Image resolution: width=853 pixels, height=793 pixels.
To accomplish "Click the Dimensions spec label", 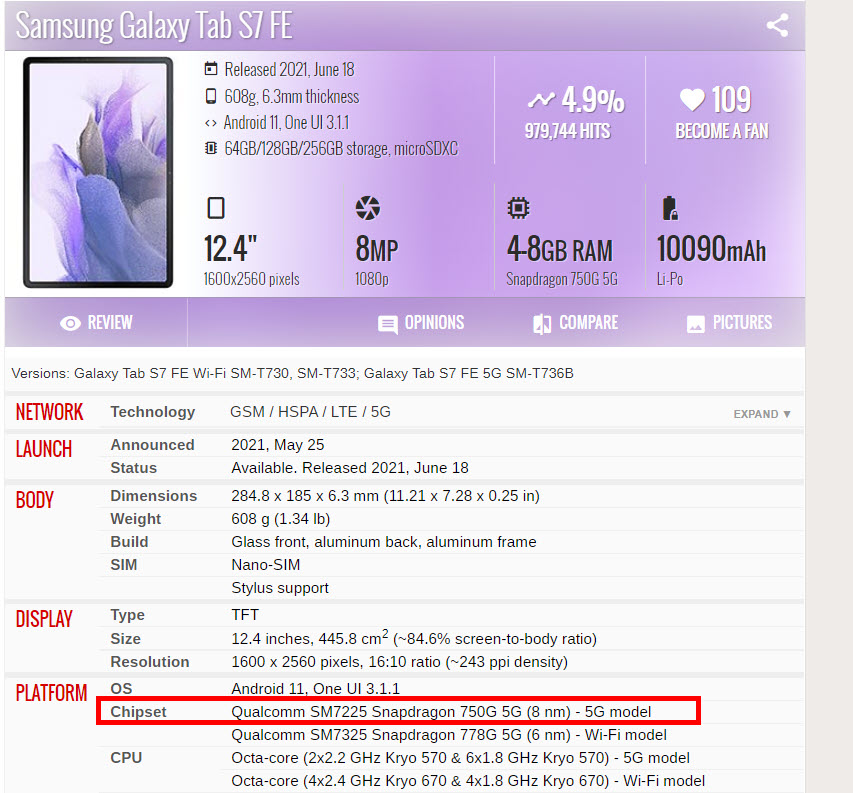I will pos(154,496).
